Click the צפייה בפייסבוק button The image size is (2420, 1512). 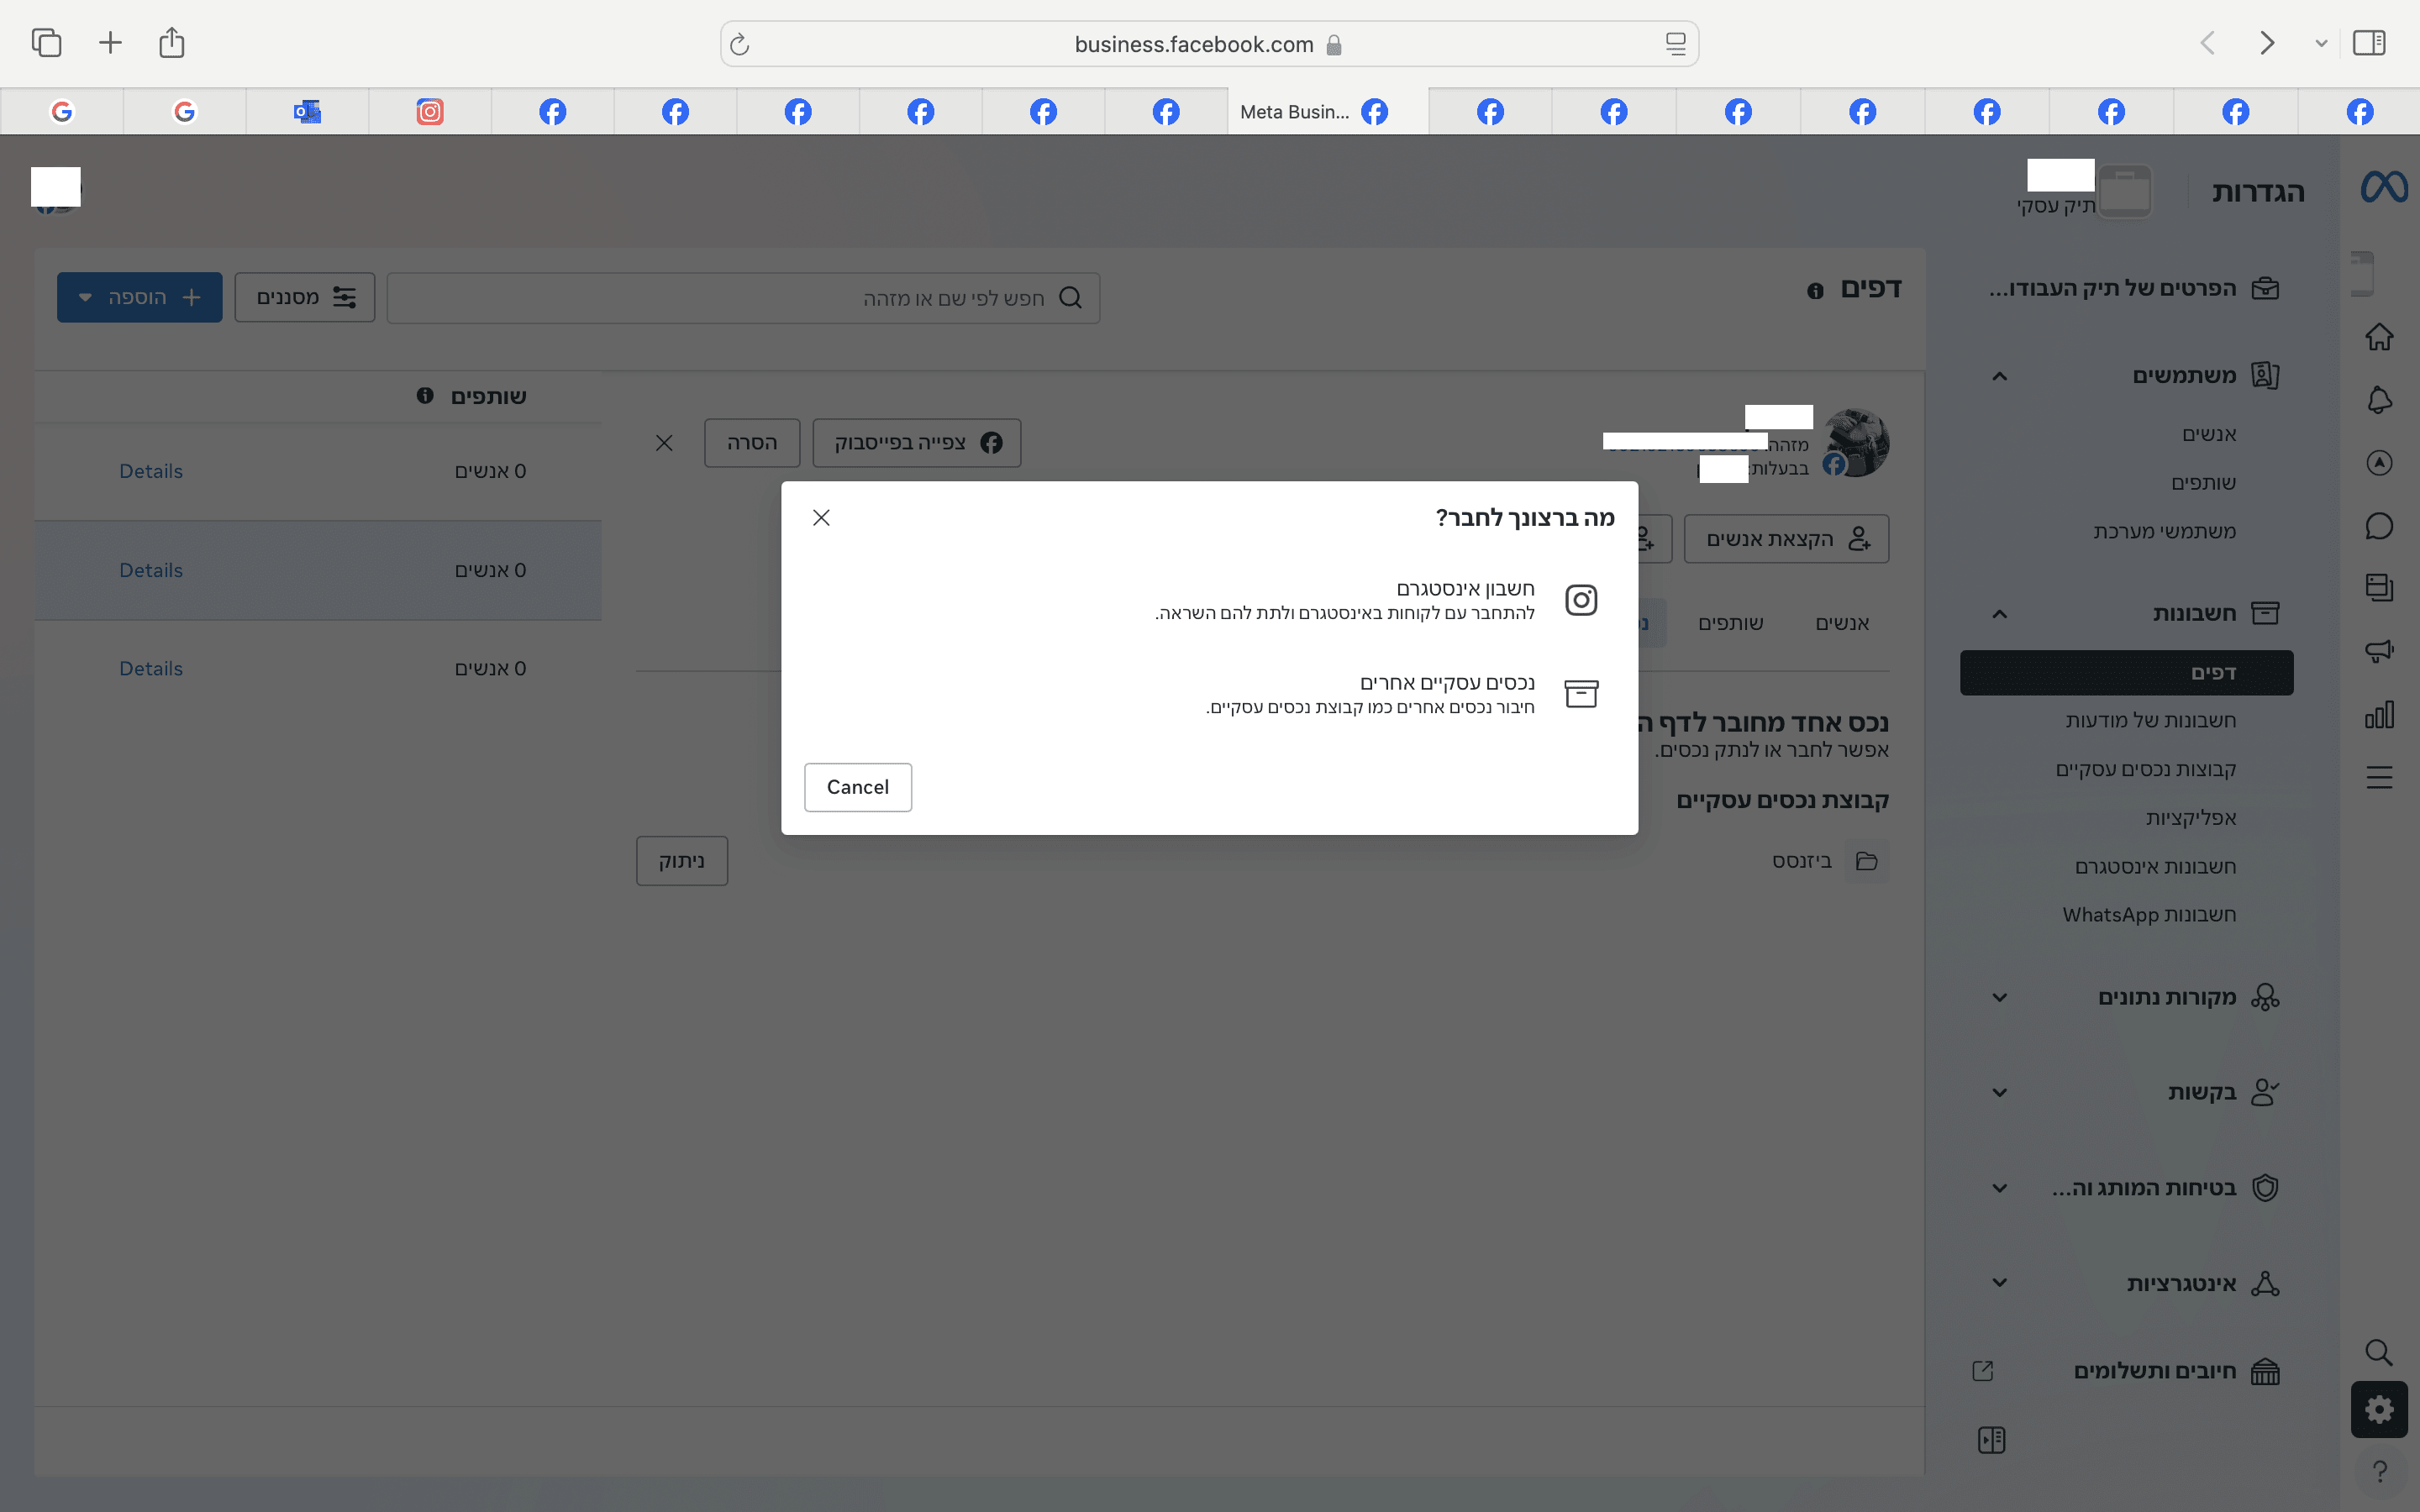coord(917,443)
